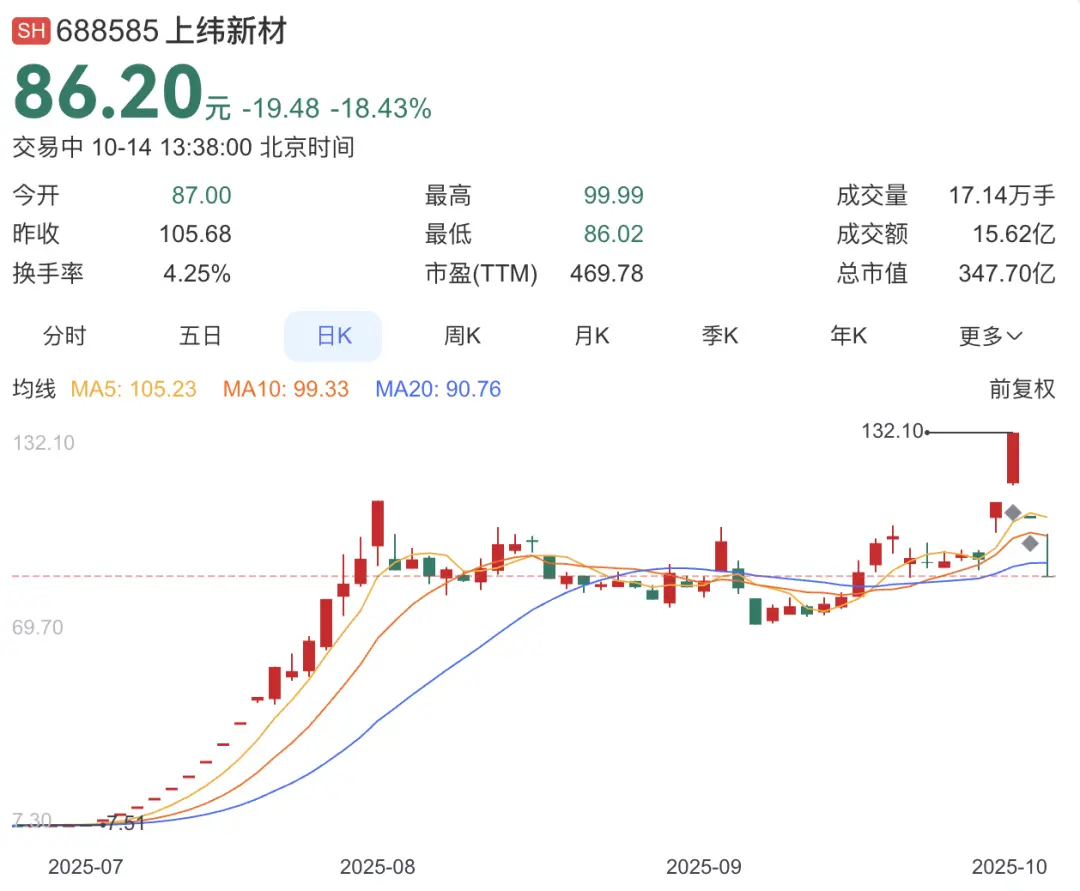Open the 更多 chart options dropdown
The width and height of the screenshot is (1080, 891).
990,337
